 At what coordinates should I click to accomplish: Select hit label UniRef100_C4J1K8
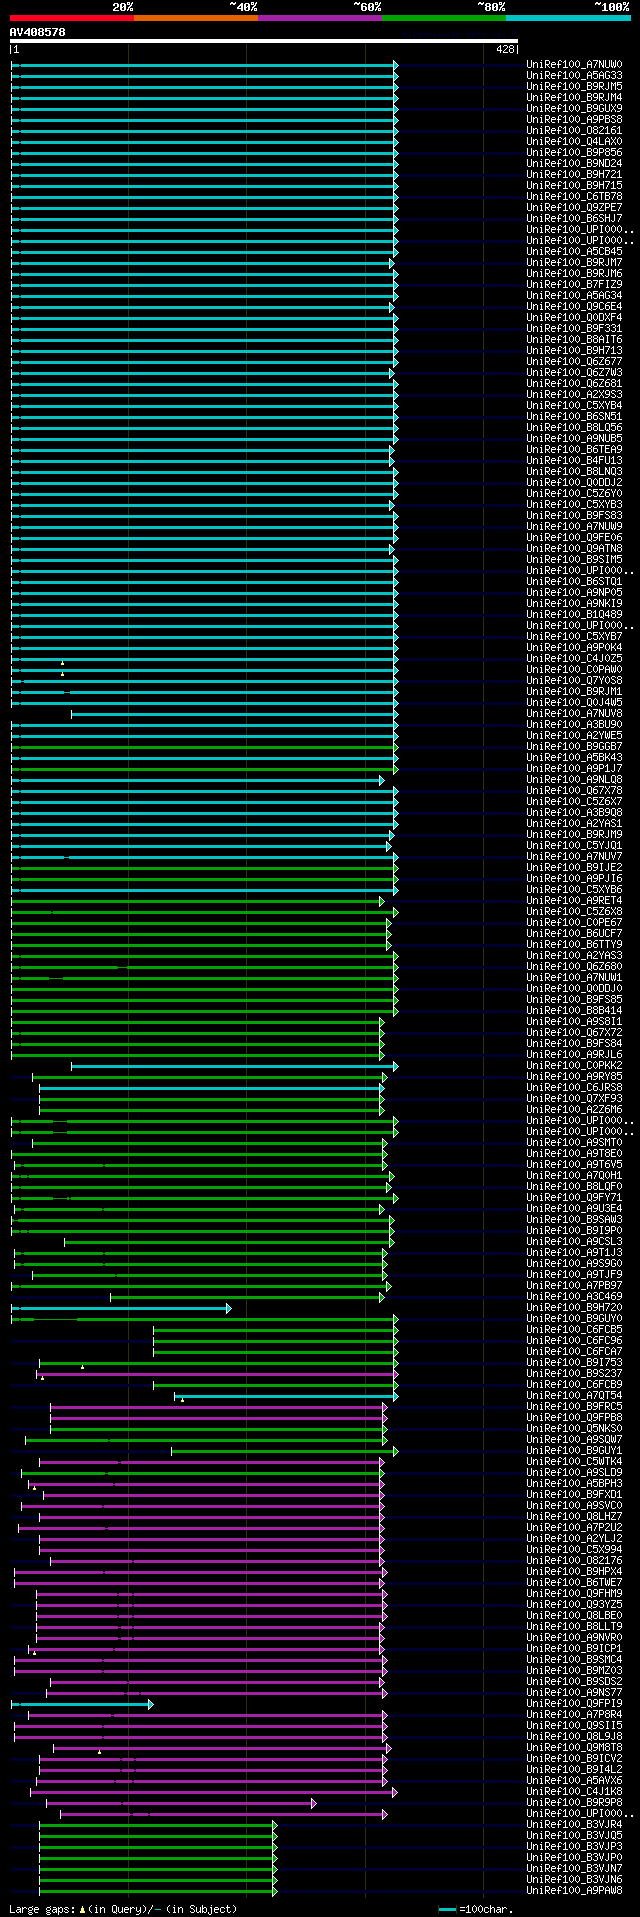coord(574,1791)
